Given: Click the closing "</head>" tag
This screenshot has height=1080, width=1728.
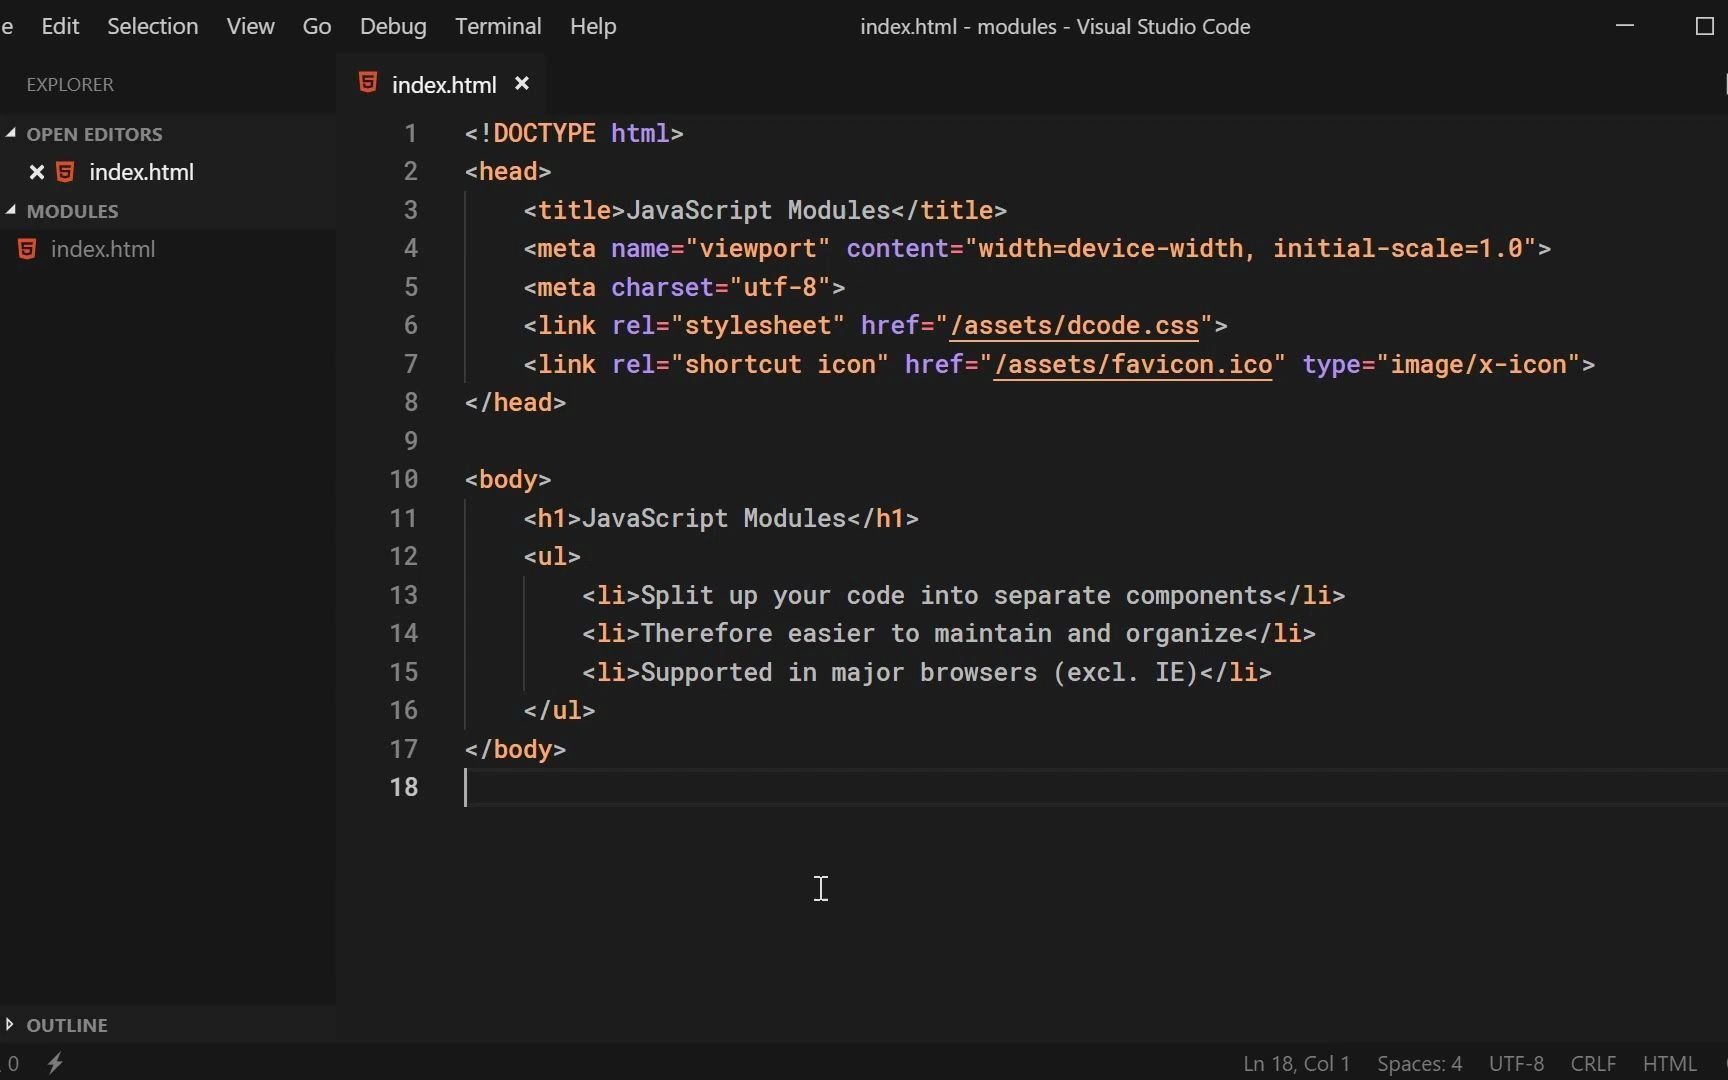Looking at the screenshot, I should (515, 403).
